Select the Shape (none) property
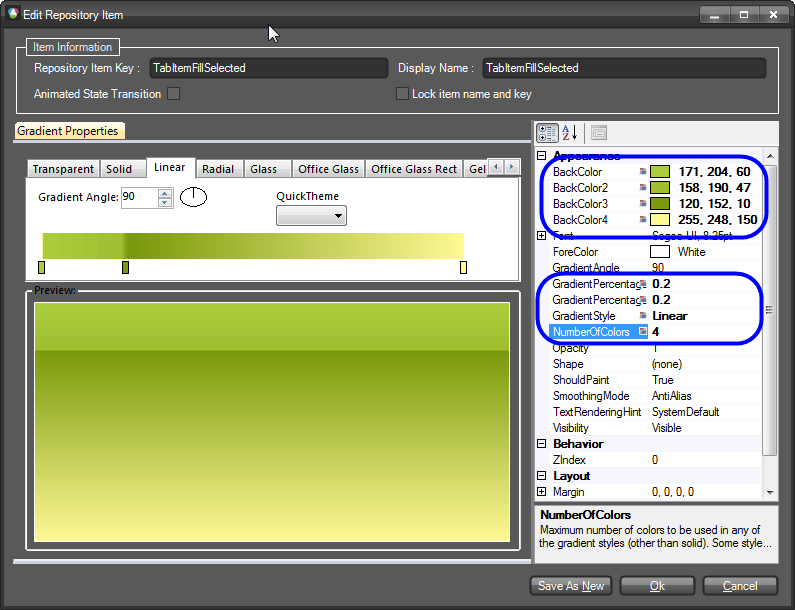 (x=654, y=364)
